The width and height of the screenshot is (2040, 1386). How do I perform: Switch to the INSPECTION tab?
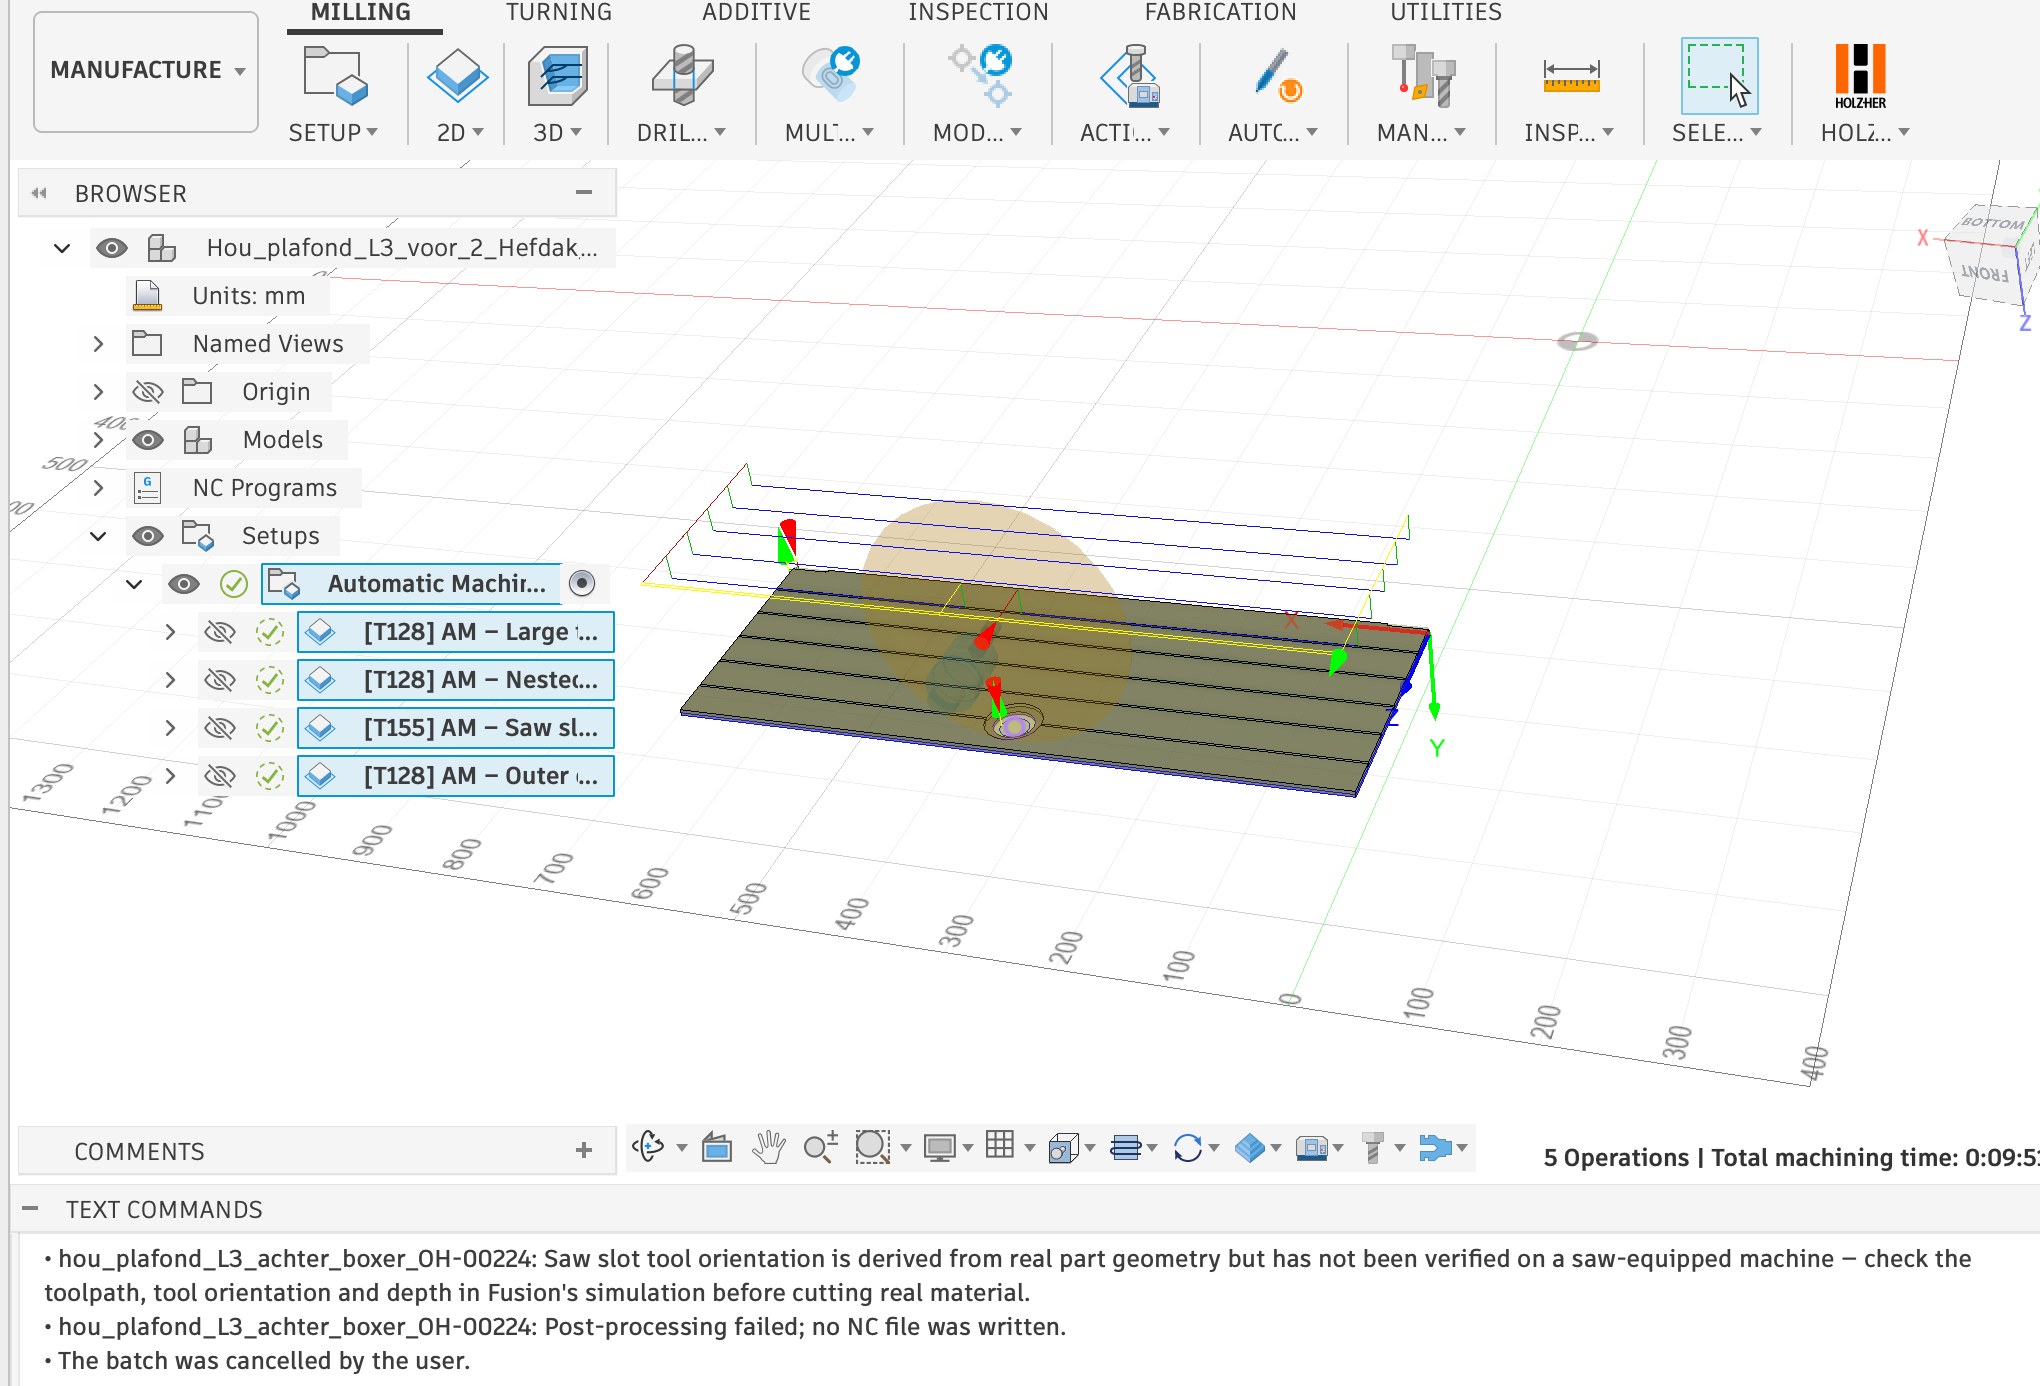pyautogui.click(x=978, y=12)
